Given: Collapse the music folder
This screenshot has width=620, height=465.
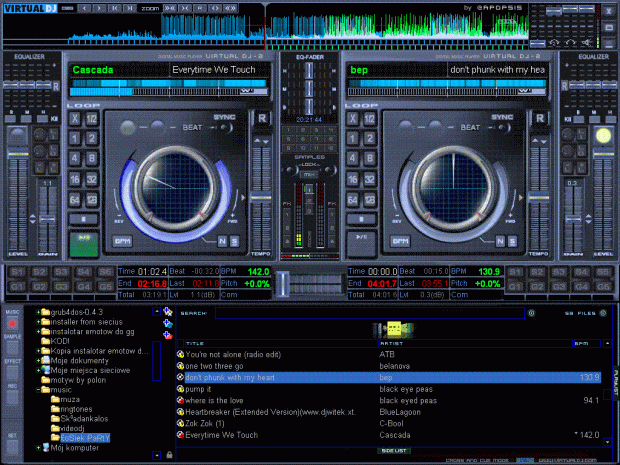Looking at the screenshot, I should [x=38, y=390].
